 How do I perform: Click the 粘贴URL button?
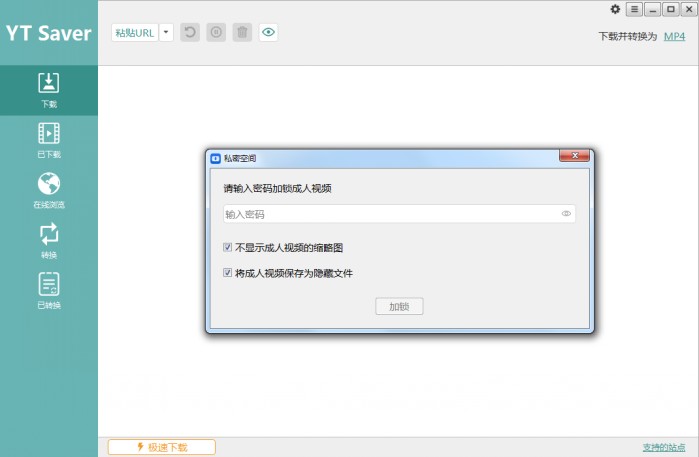[135, 33]
